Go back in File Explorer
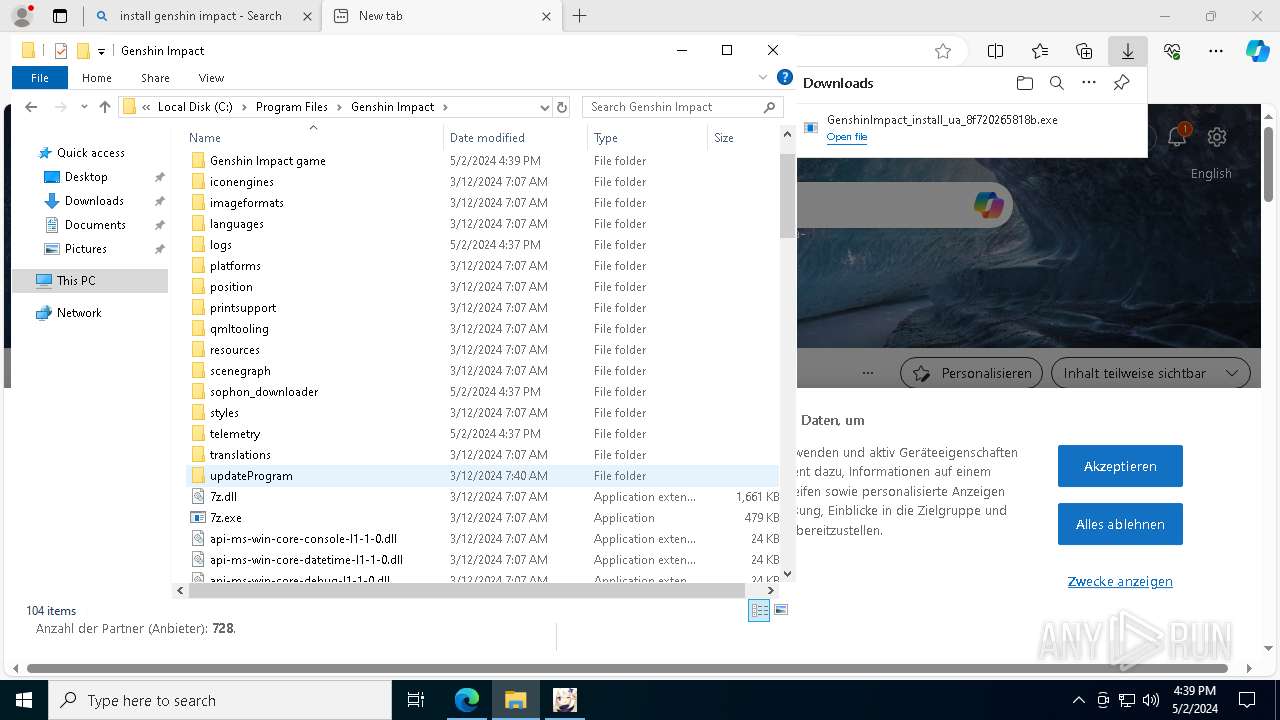 coord(31,107)
